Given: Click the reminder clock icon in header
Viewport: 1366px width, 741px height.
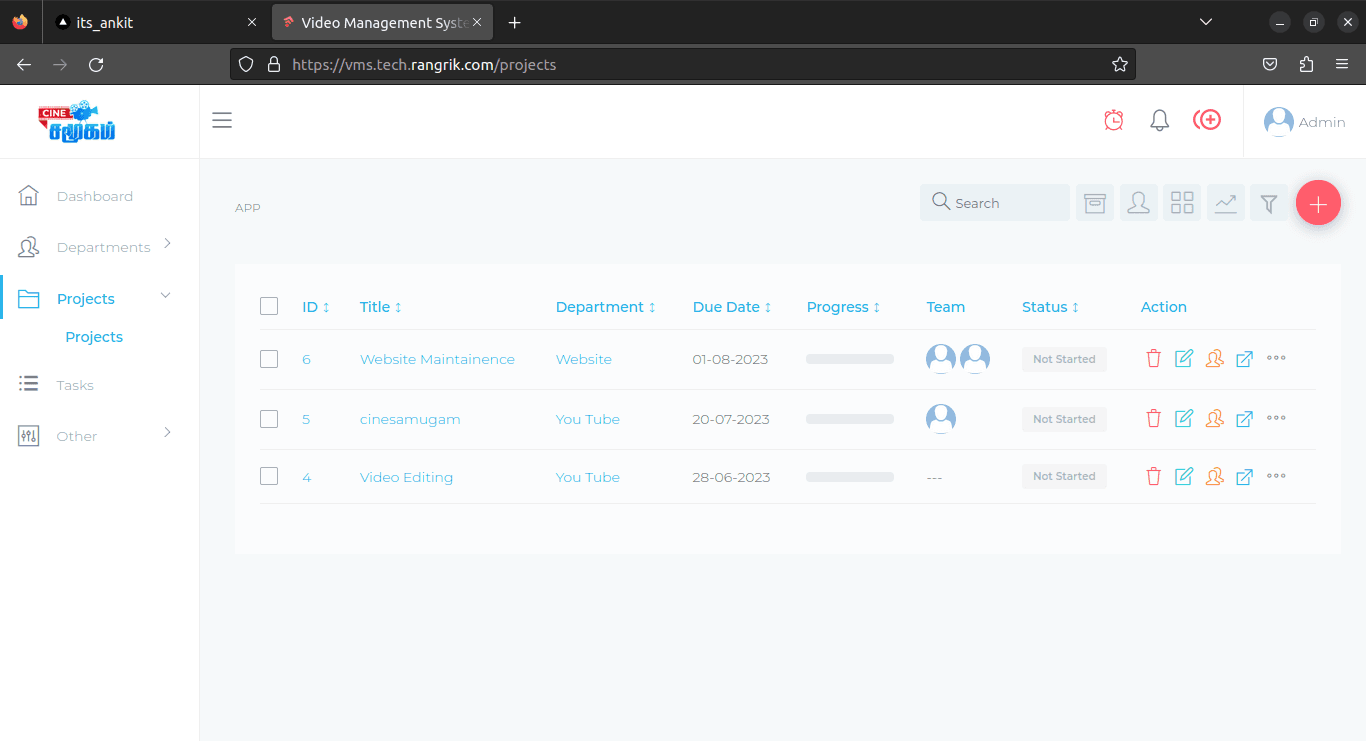Looking at the screenshot, I should 1114,119.
